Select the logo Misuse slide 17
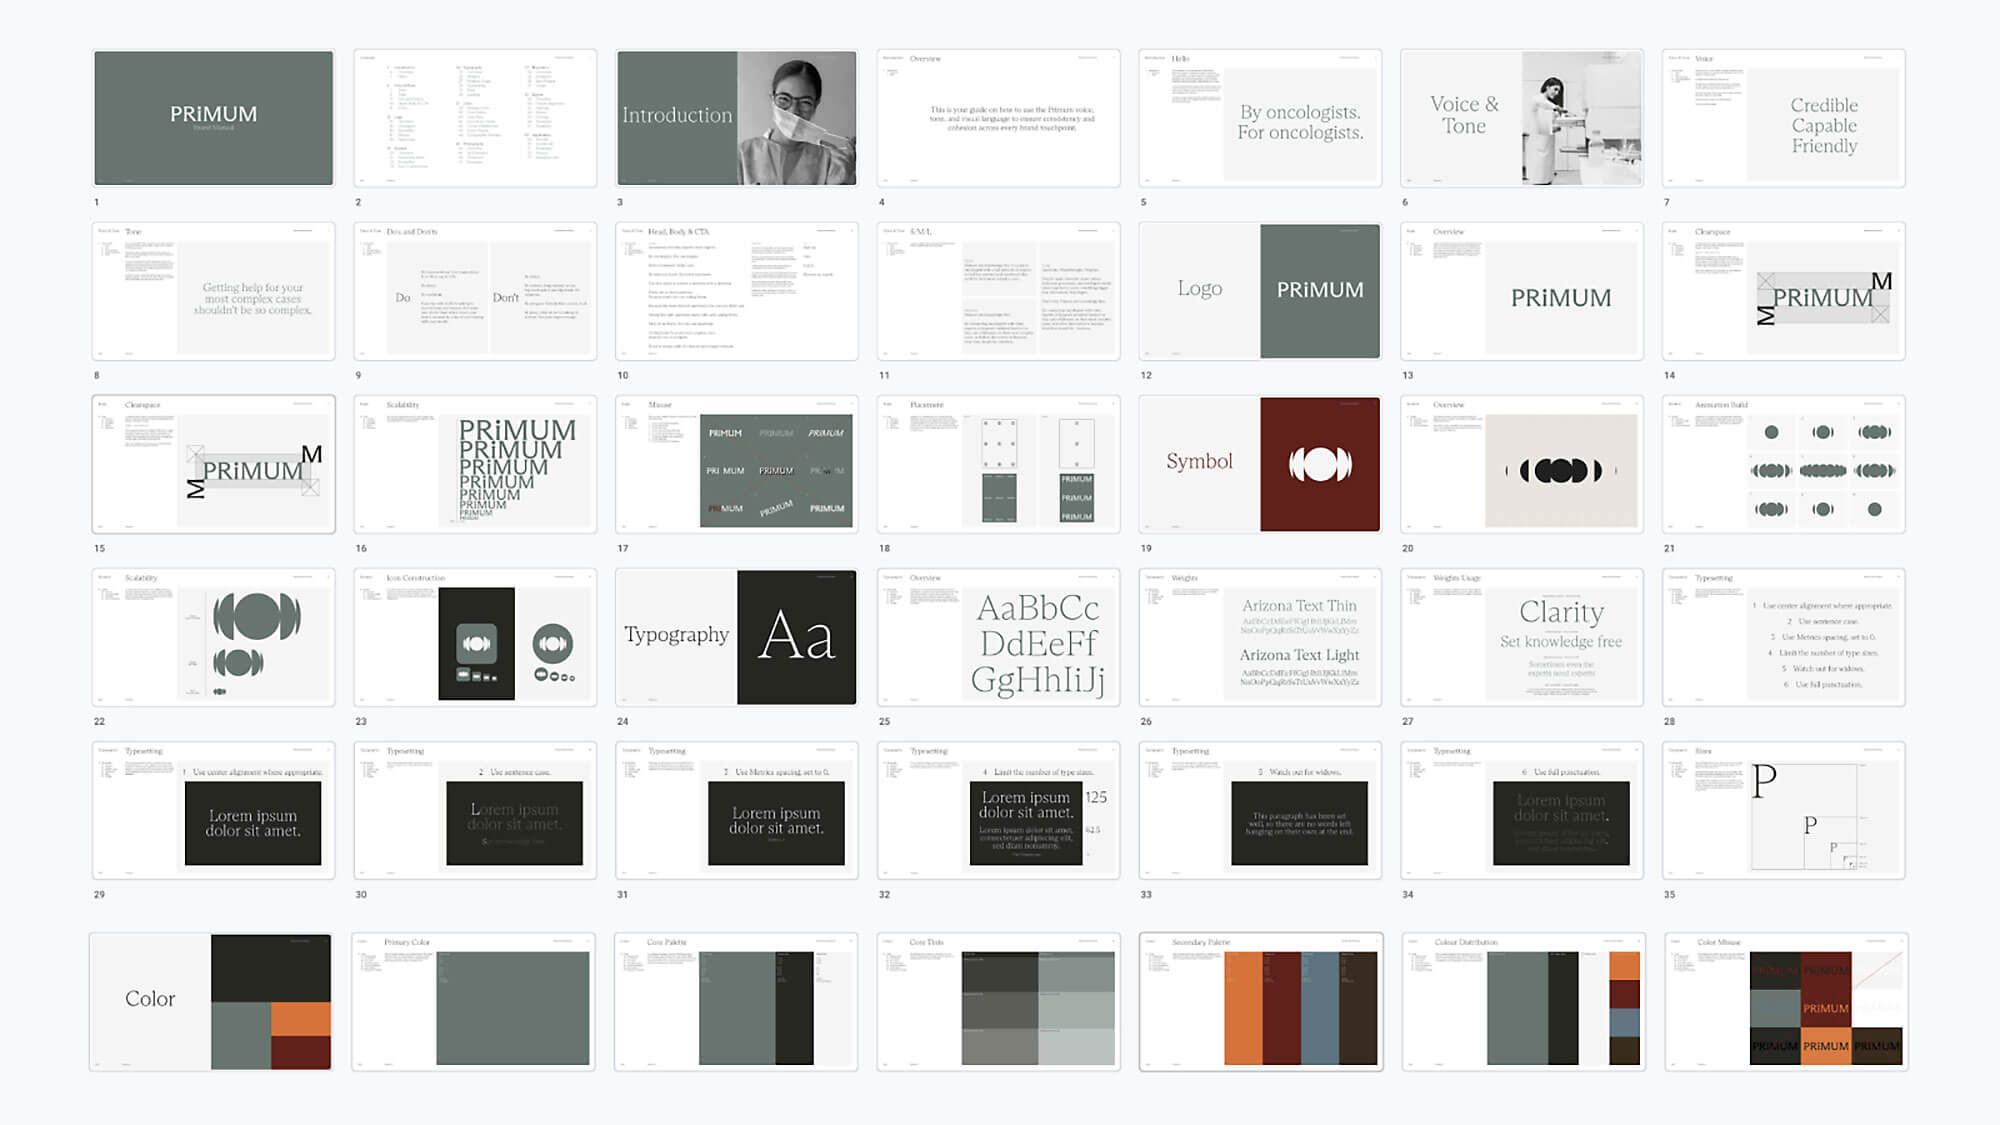 click(x=737, y=464)
